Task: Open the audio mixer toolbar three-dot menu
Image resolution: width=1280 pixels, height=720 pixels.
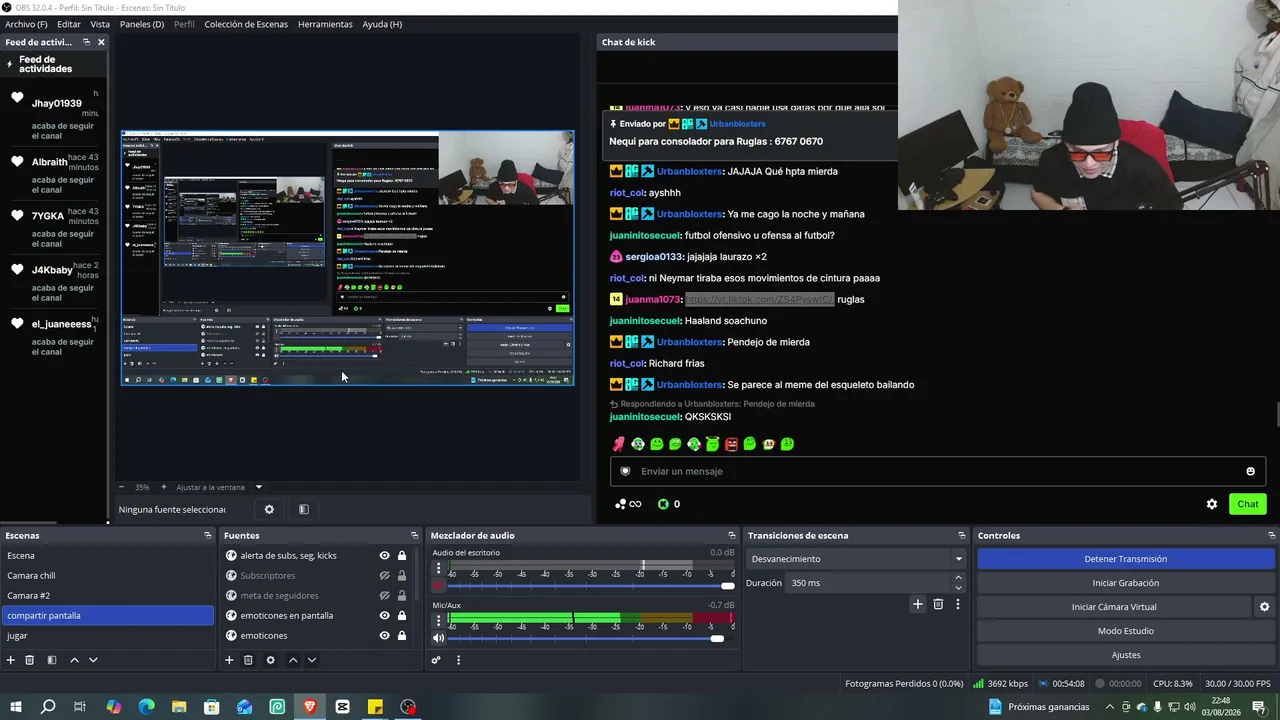Action: [x=458, y=660]
